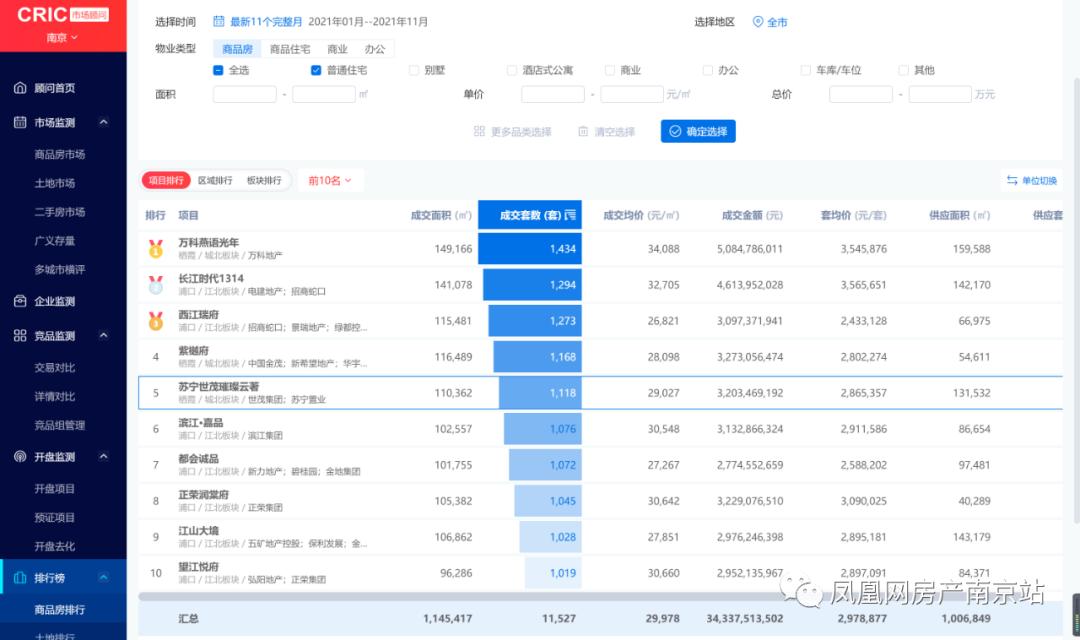Click the 单位切换 switch icon
This screenshot has height=640, width=1080.
[1012, 181]
